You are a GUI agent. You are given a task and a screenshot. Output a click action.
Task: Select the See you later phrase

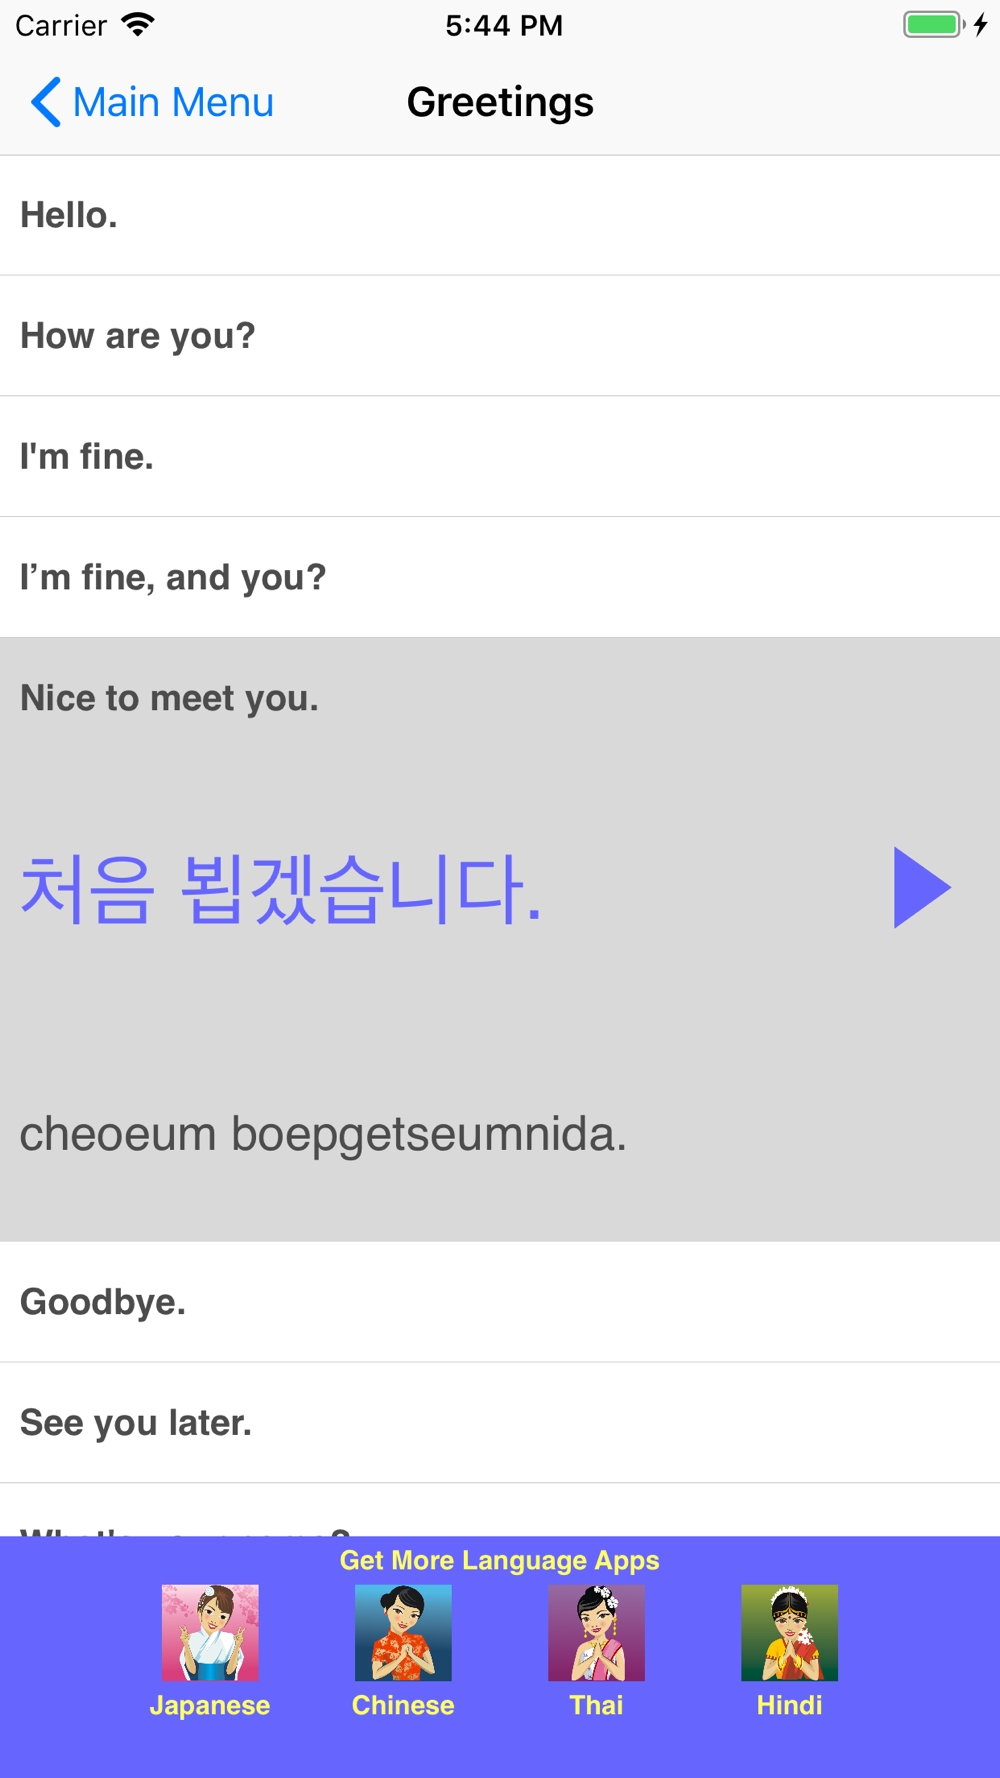coord(500,1422)
